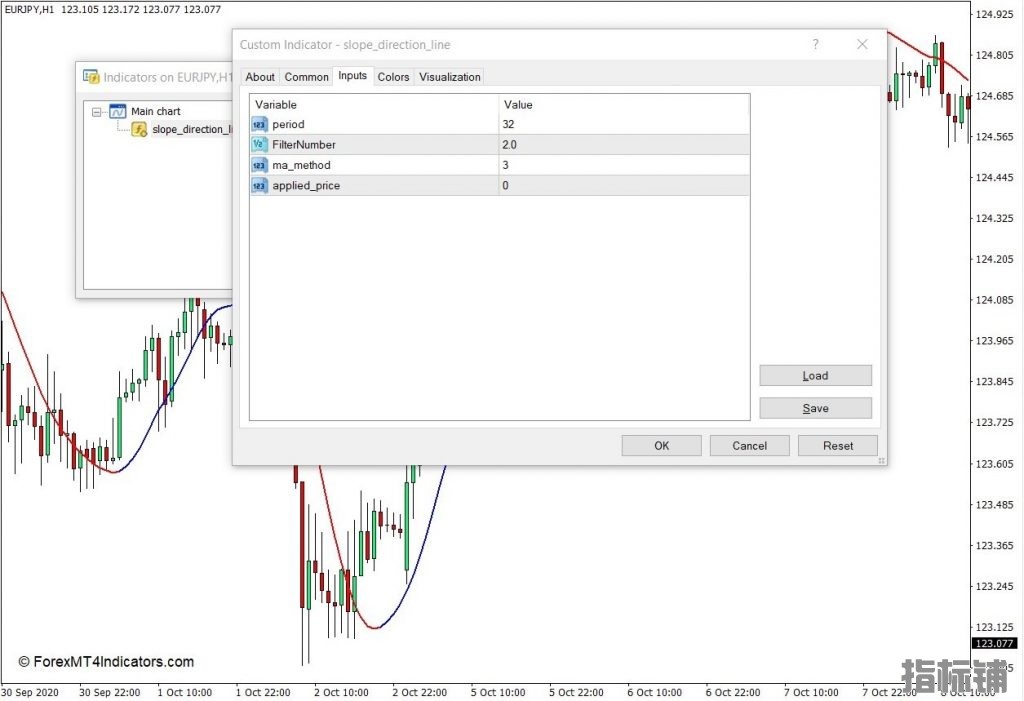Click the applied_price integer icon
The image size is (1024, 701).
point(259,186)
